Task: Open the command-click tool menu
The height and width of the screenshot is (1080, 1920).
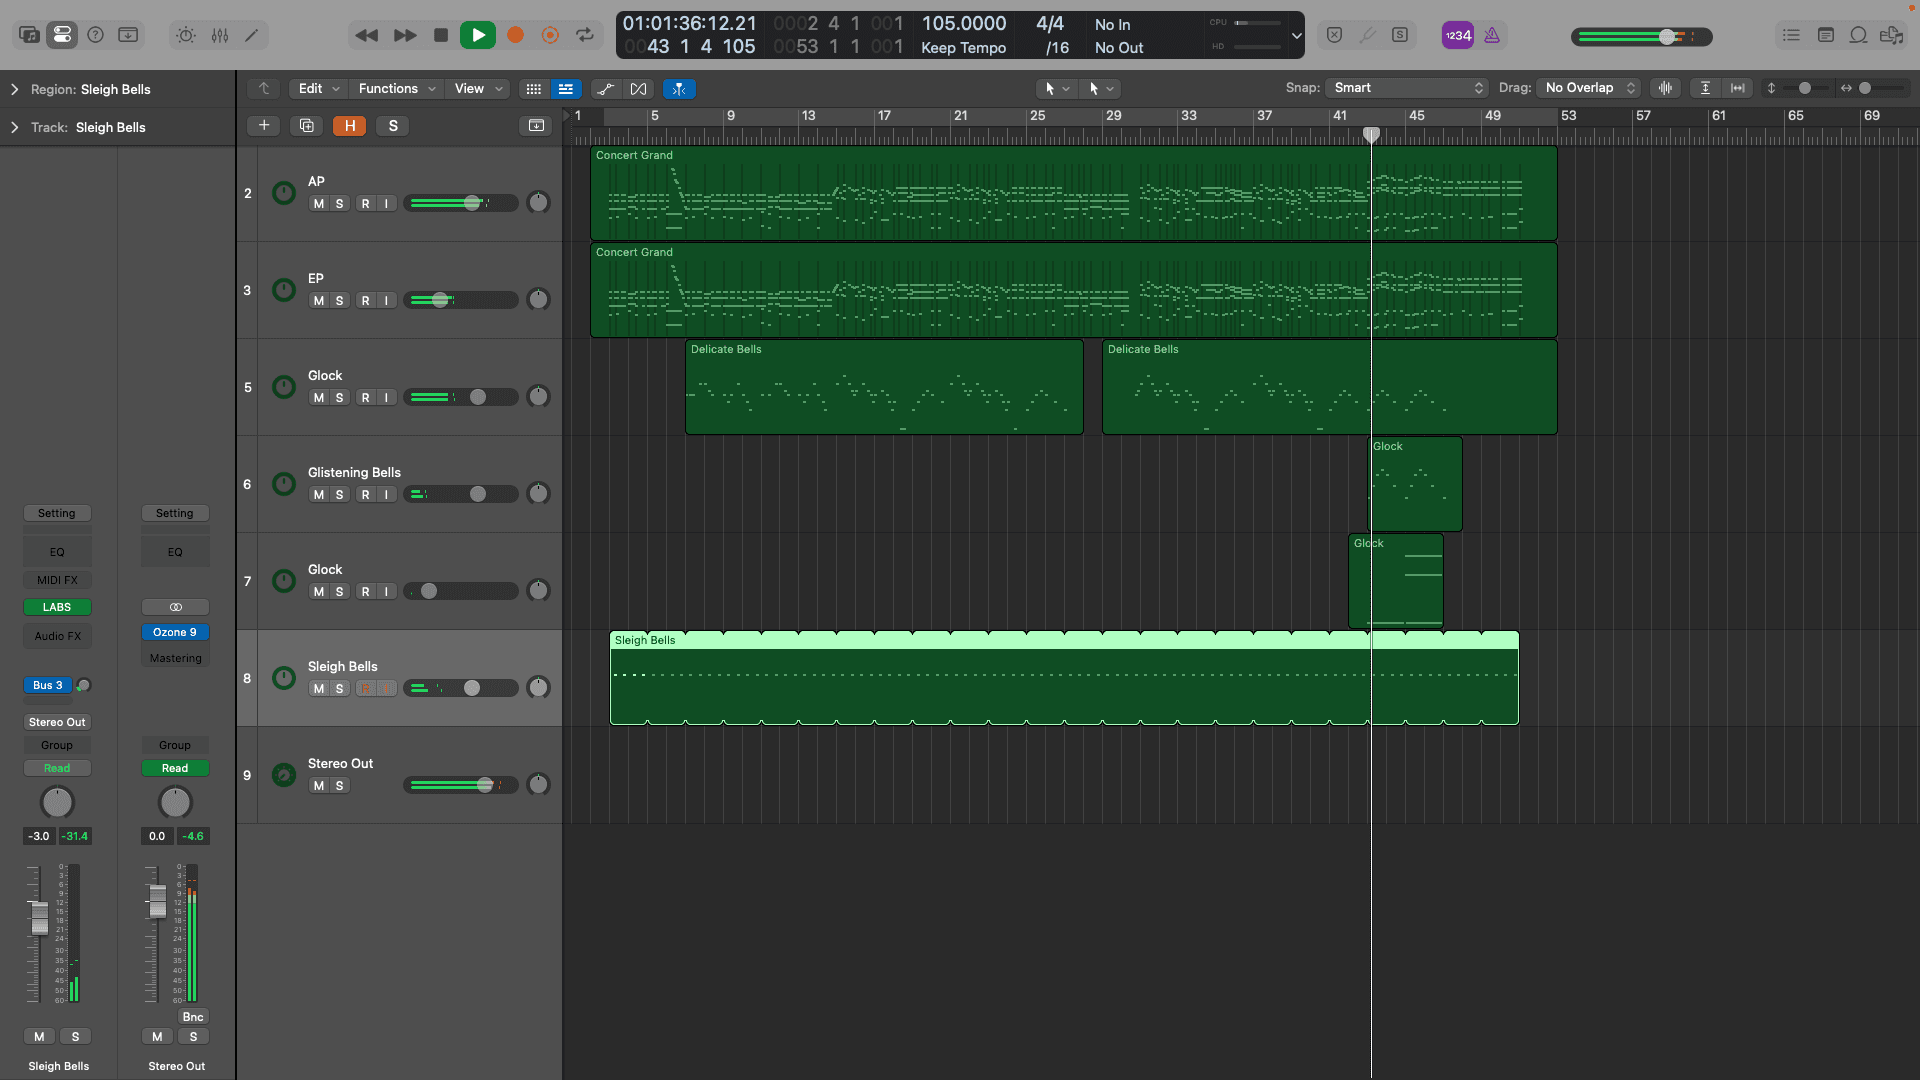Action: click(1101, 89)
